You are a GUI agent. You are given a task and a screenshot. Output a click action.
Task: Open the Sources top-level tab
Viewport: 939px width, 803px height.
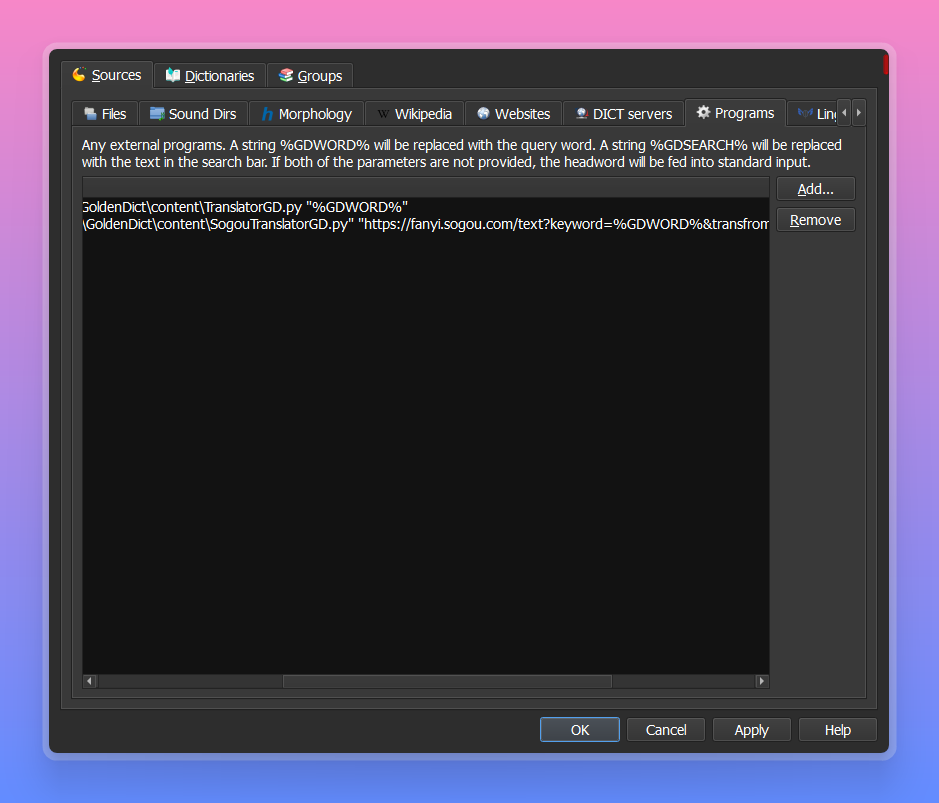coord(107,75)
